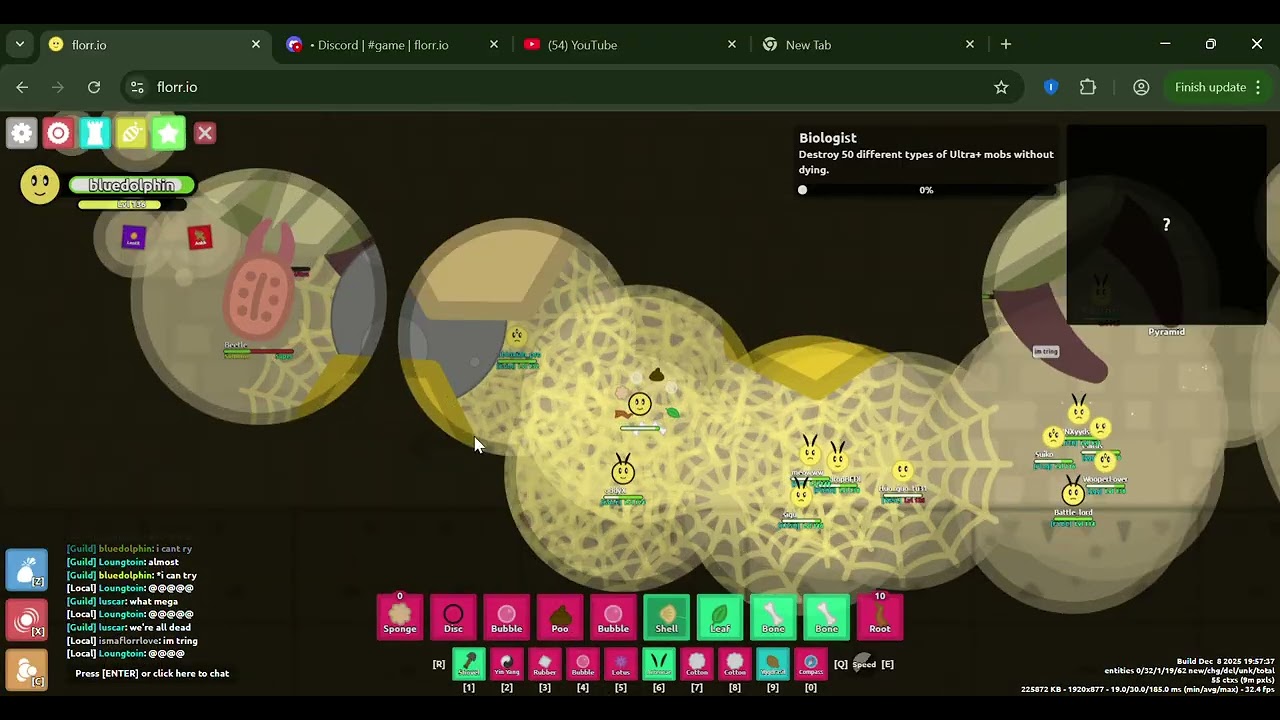Viewport: 1280px width, 720px height.
Task: Click the player smiley avatar icon
Action: (x=40, y=185)
